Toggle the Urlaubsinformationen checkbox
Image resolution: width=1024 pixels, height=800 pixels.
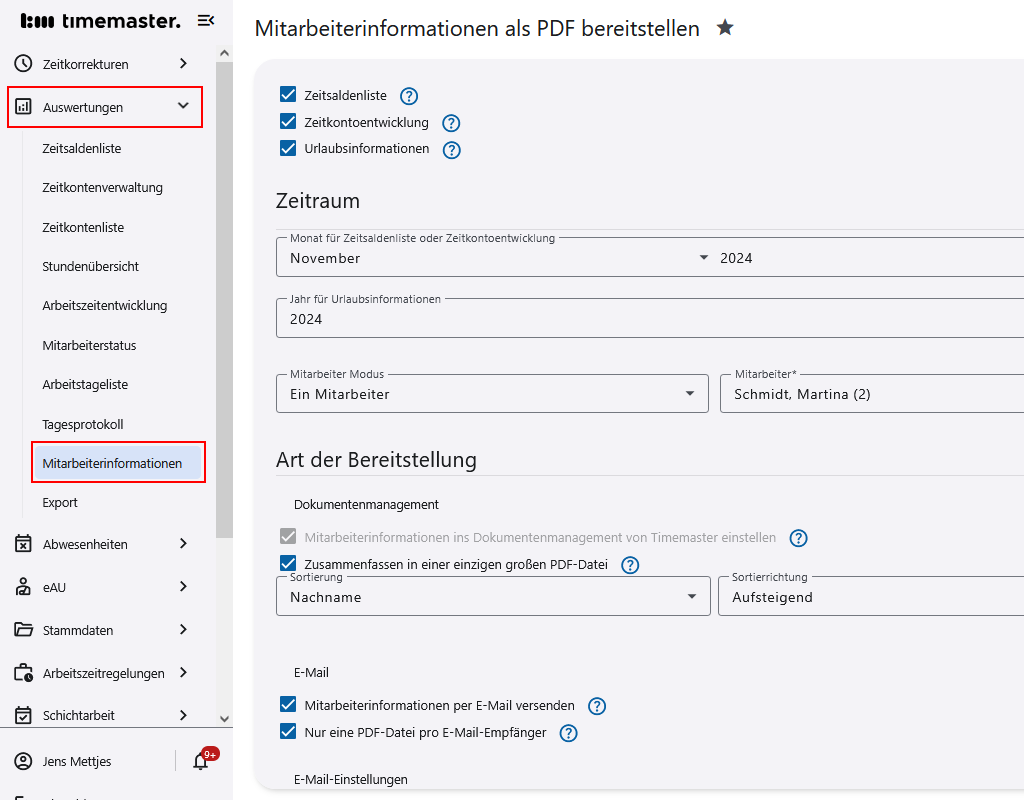pyautogui.click(x=288, y=149)
